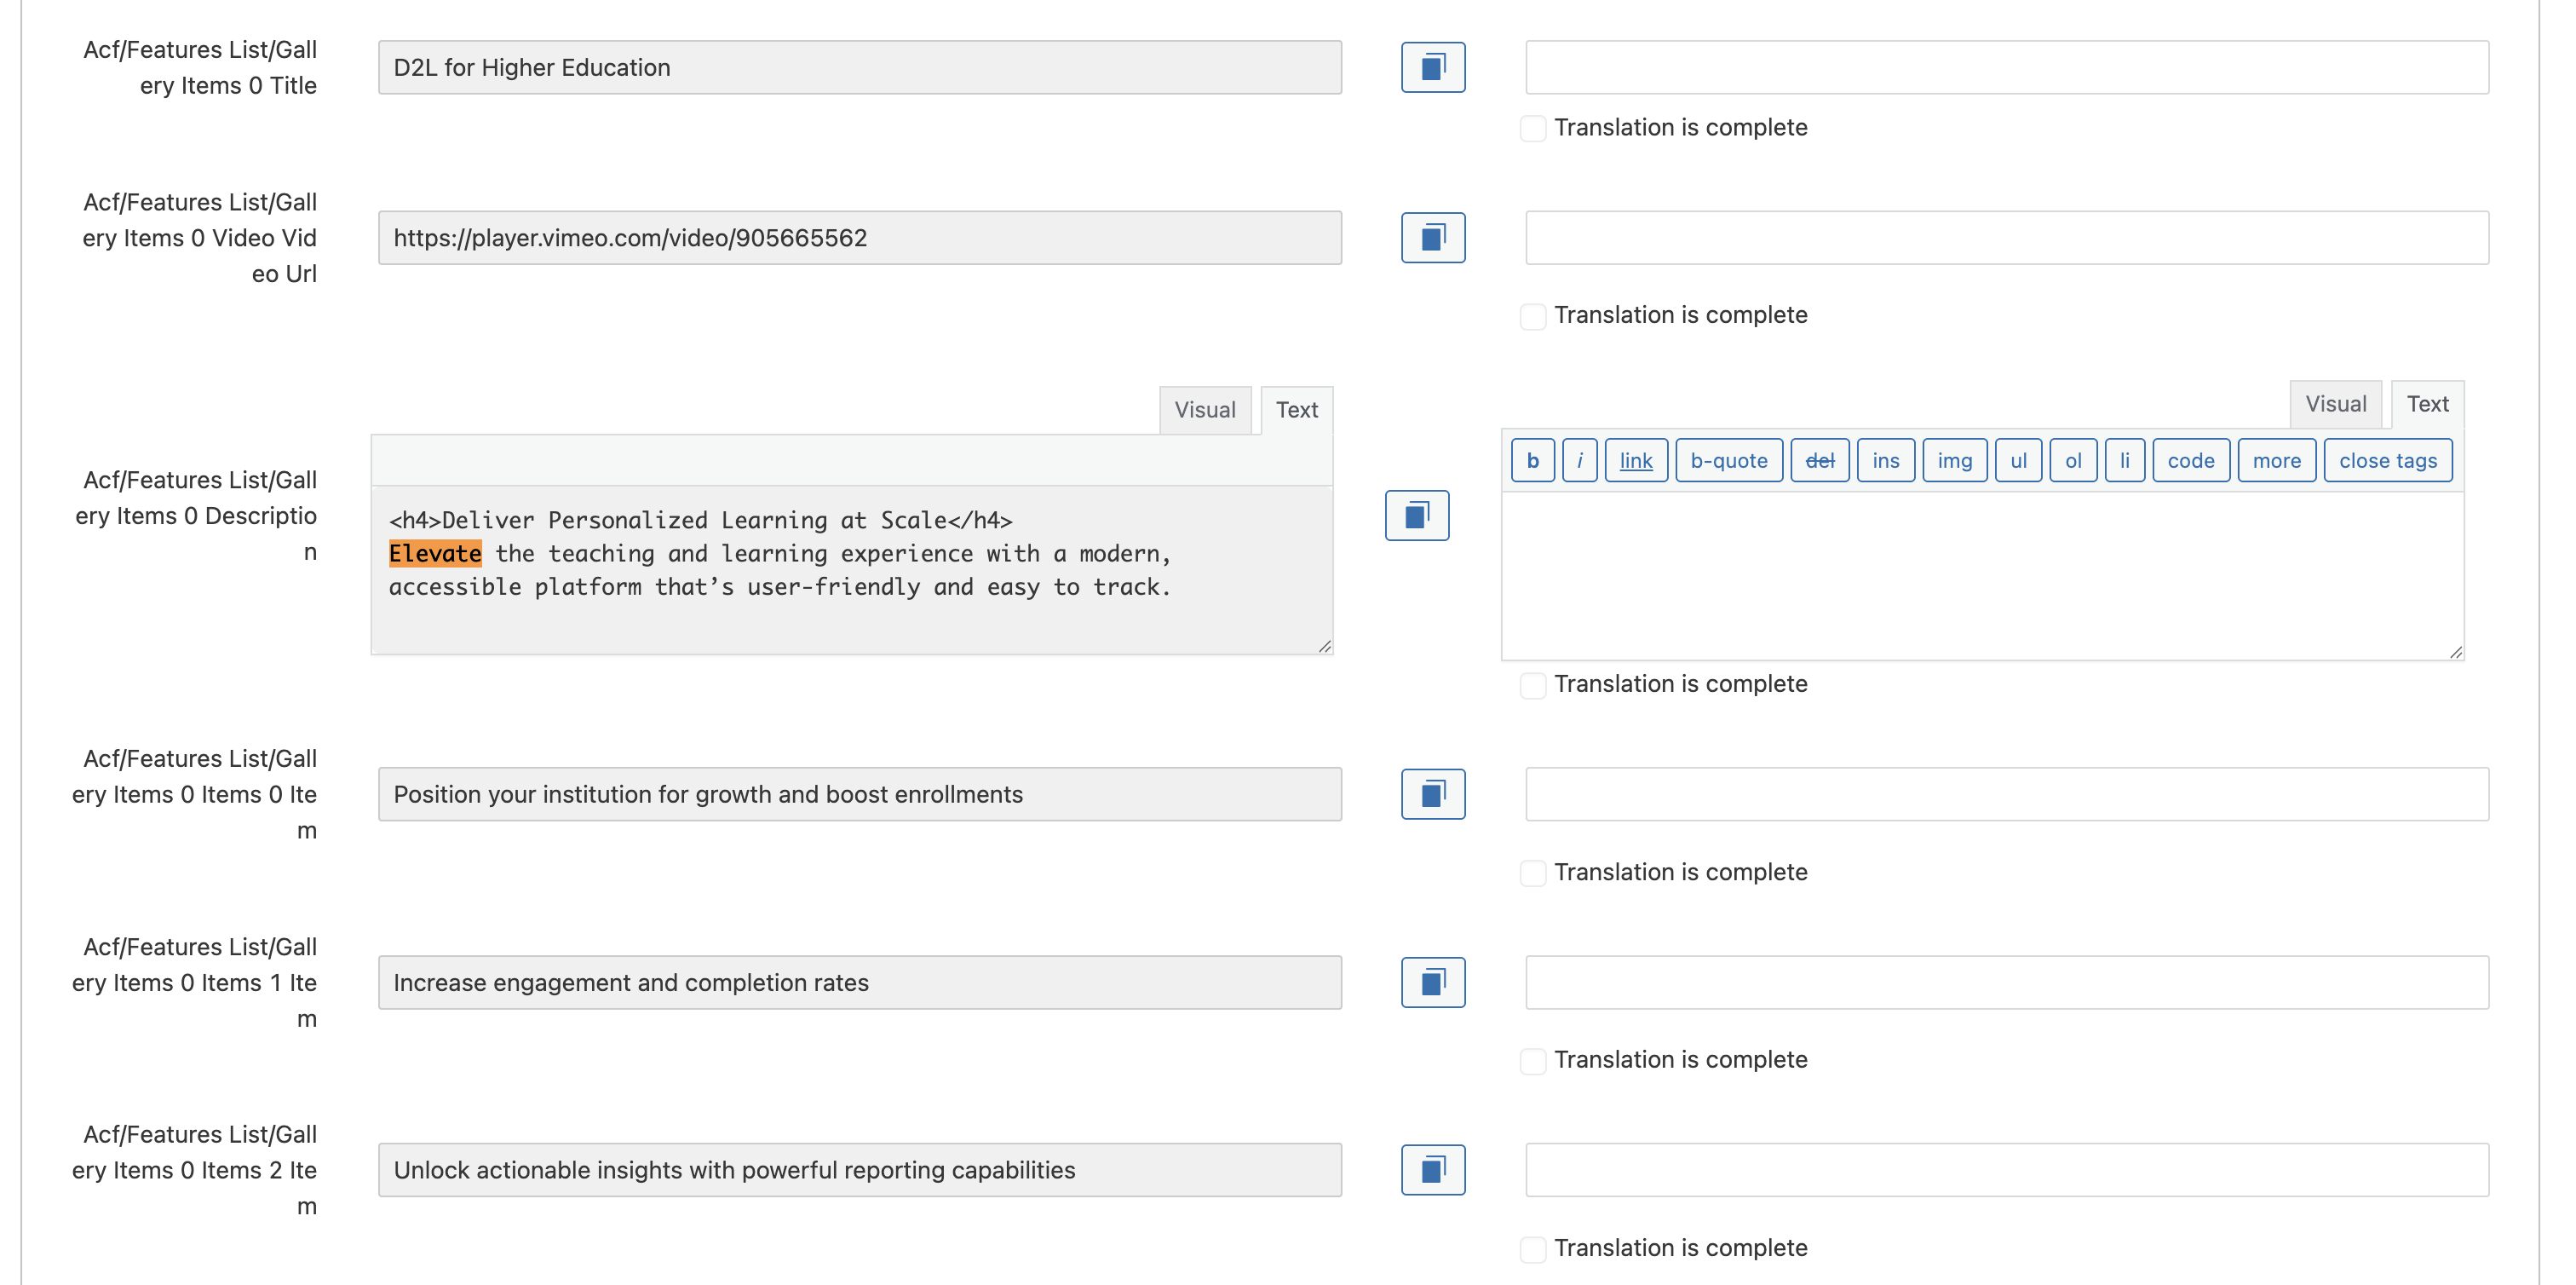Image resolution: width=2576 pixels, height=1285 pixels.
Task: Switch translation editor to Text tab
Action: 2427,404
